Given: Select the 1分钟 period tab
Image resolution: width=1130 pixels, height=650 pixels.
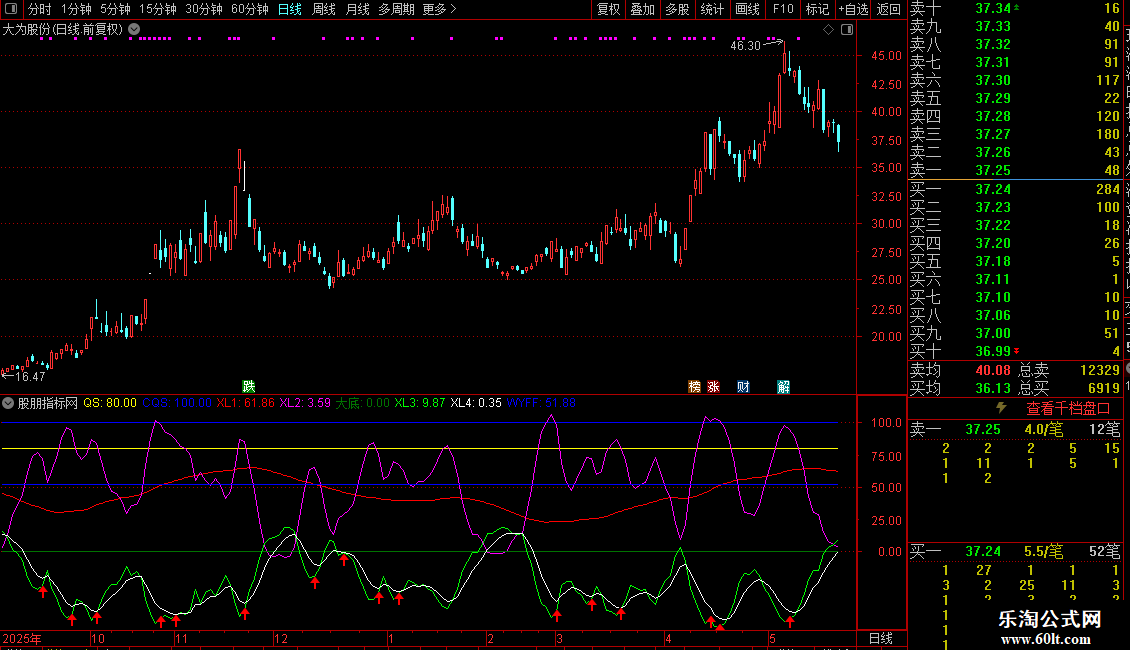Looking at the screenshot, I should click(76, 9).
